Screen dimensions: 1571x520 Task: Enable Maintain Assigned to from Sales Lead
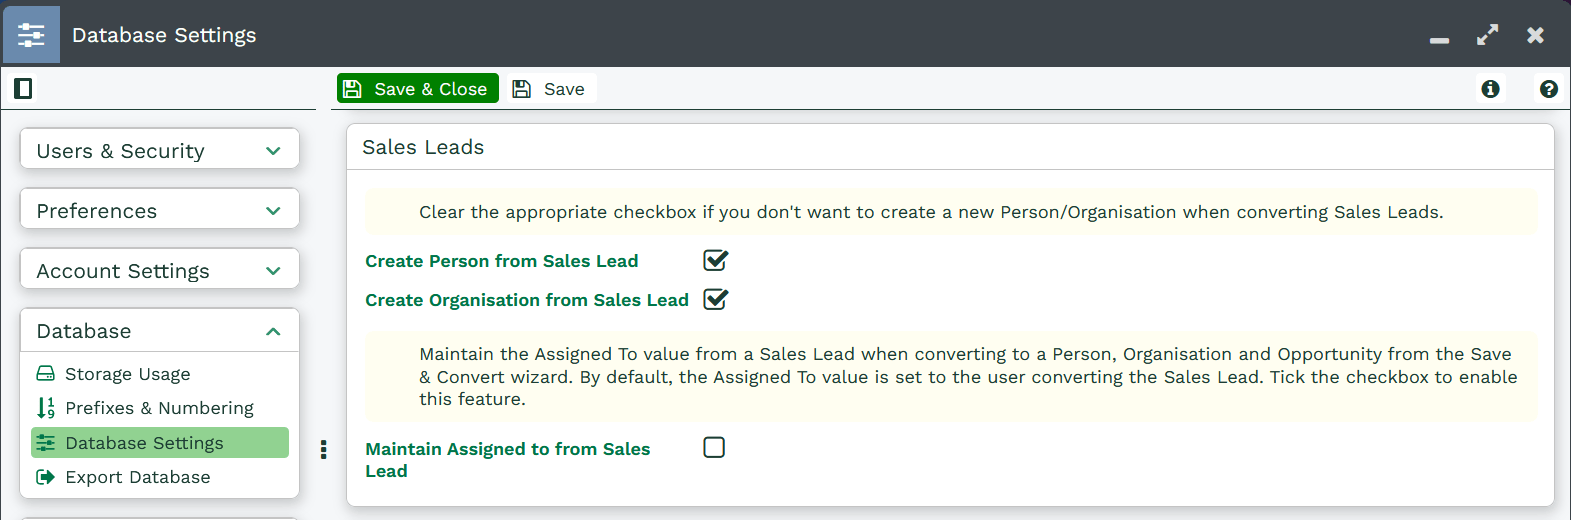[714, 447]
